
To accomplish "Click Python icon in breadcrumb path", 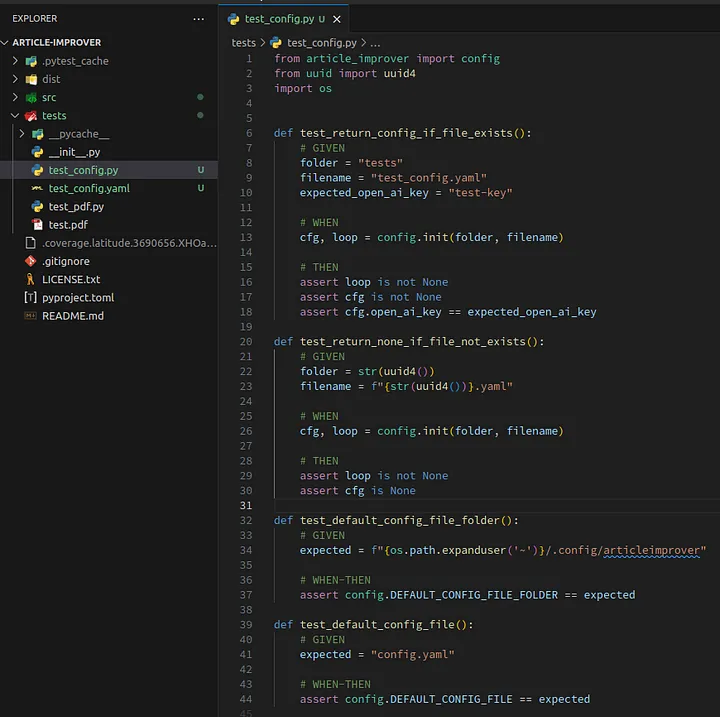I will tap(276, 43).
